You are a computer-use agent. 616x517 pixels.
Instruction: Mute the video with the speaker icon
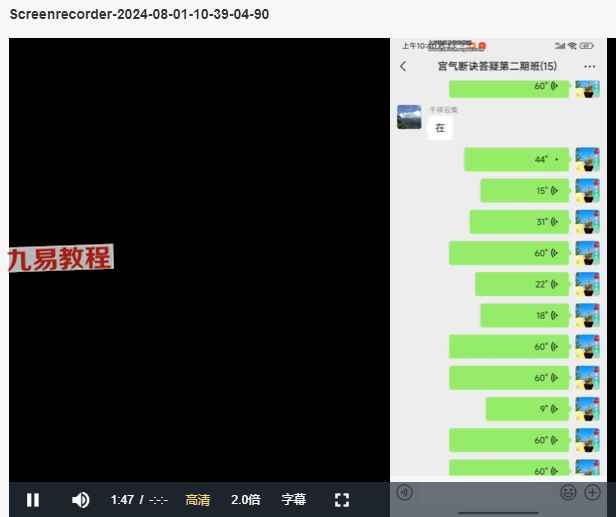tap(81, 500)
